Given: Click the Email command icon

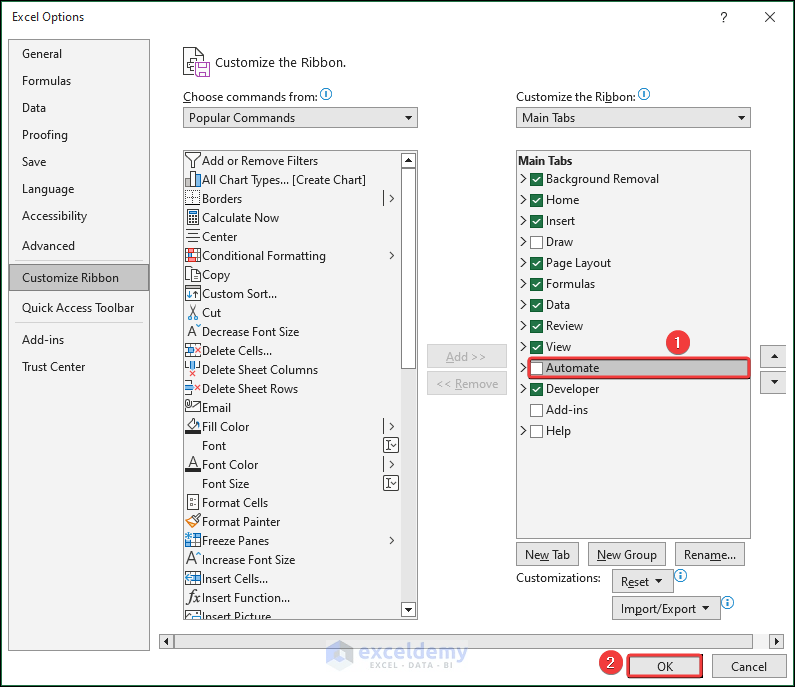Looking at the screenshot, I should (193, 407).
